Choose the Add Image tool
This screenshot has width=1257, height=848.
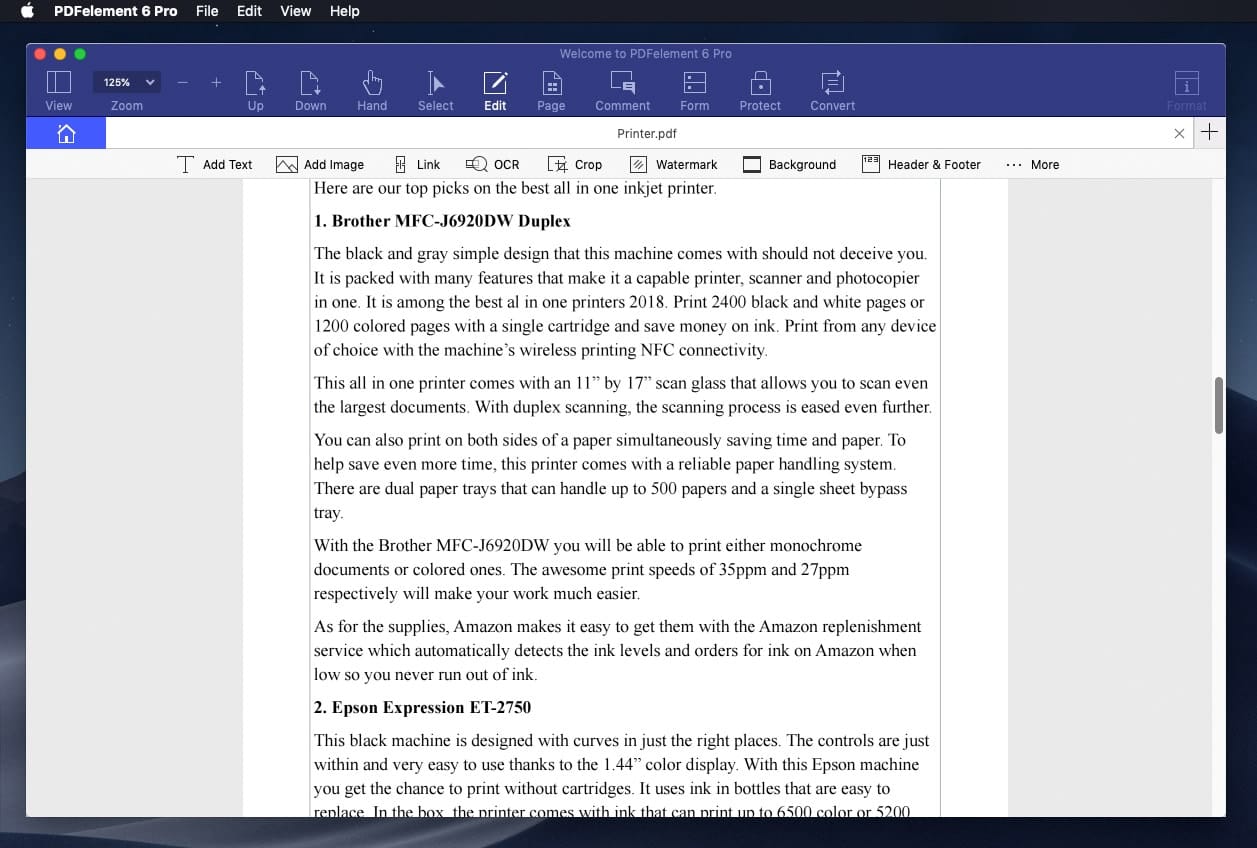[320, 164]
